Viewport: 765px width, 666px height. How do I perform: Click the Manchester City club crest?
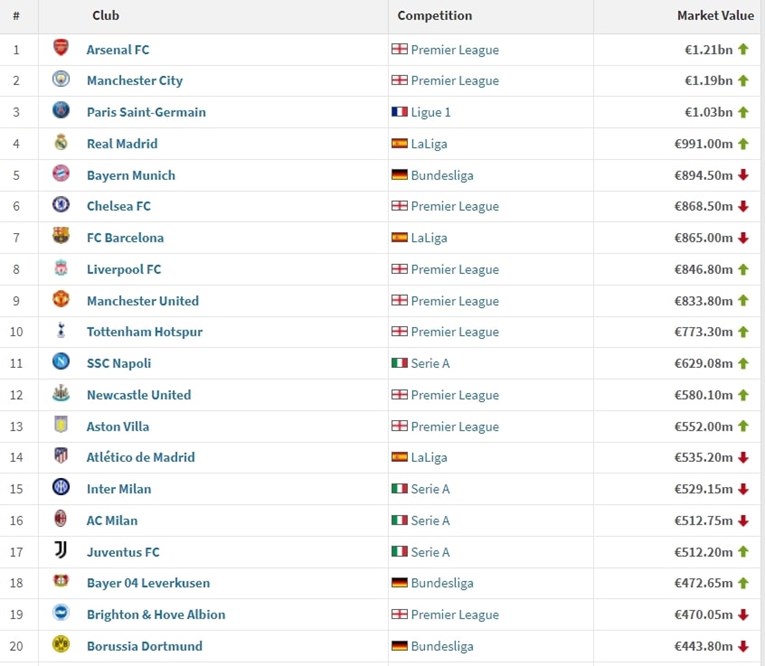click(61, 79)
